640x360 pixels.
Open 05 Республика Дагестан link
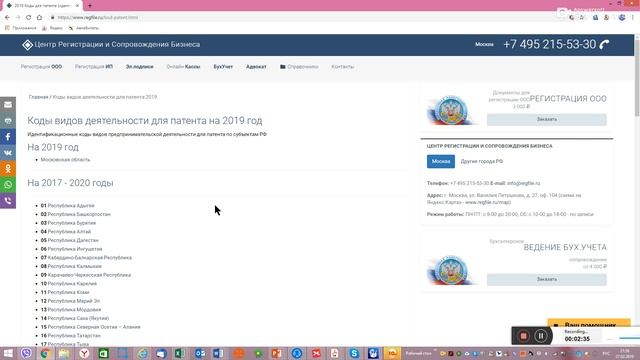pos(69,240)
